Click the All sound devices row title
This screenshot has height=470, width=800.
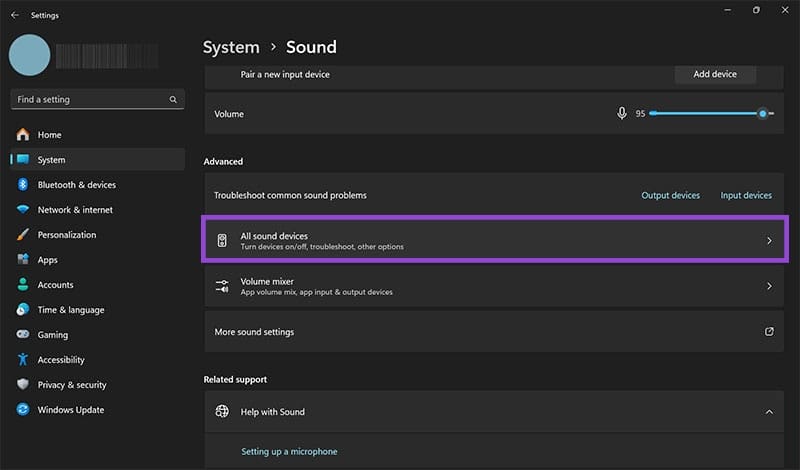tap(274, 236)
